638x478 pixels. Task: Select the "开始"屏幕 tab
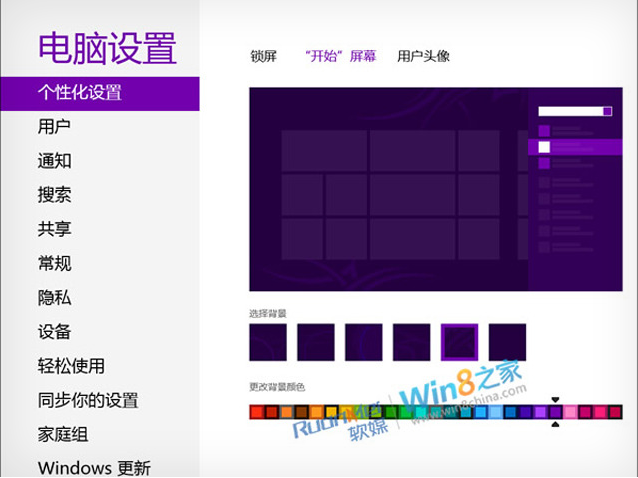[340, 56]
